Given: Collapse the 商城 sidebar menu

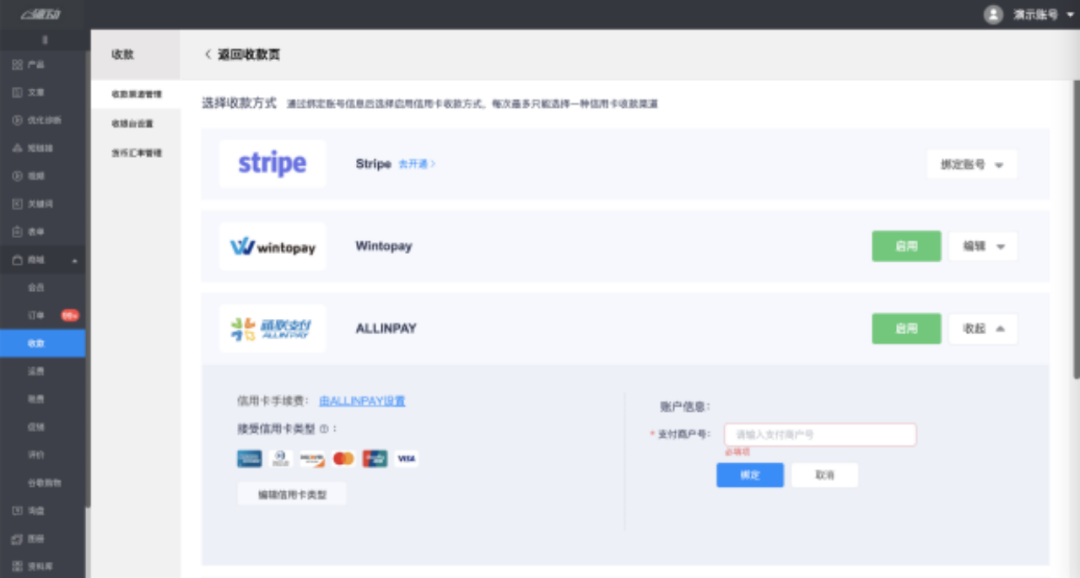Looking at the screenshot, I should [x=74, y=260].
